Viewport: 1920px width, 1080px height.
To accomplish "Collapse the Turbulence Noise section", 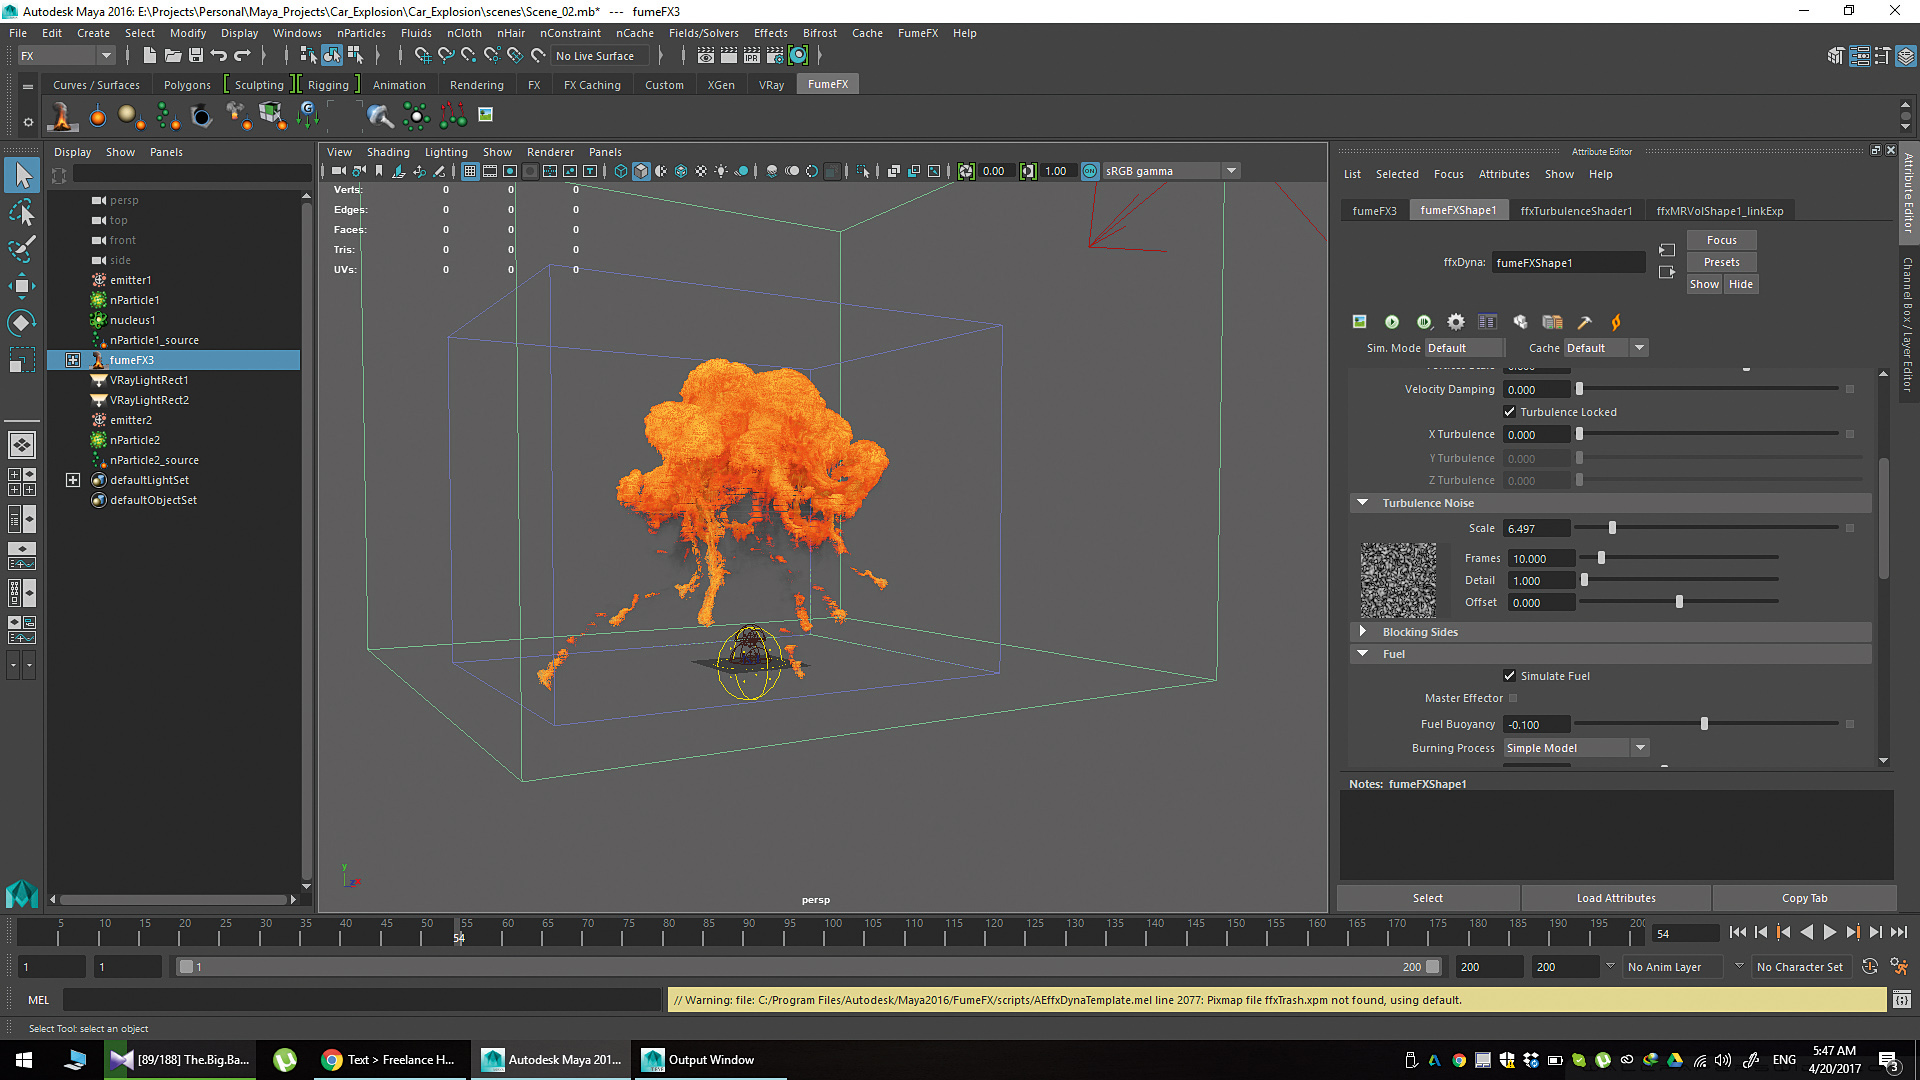I will click(x=1362, y=503).
